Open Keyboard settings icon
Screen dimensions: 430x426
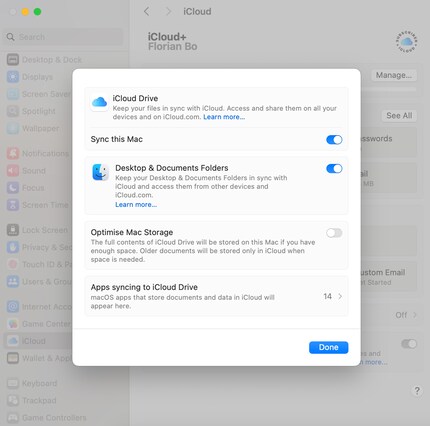click(x=13, y=383)
